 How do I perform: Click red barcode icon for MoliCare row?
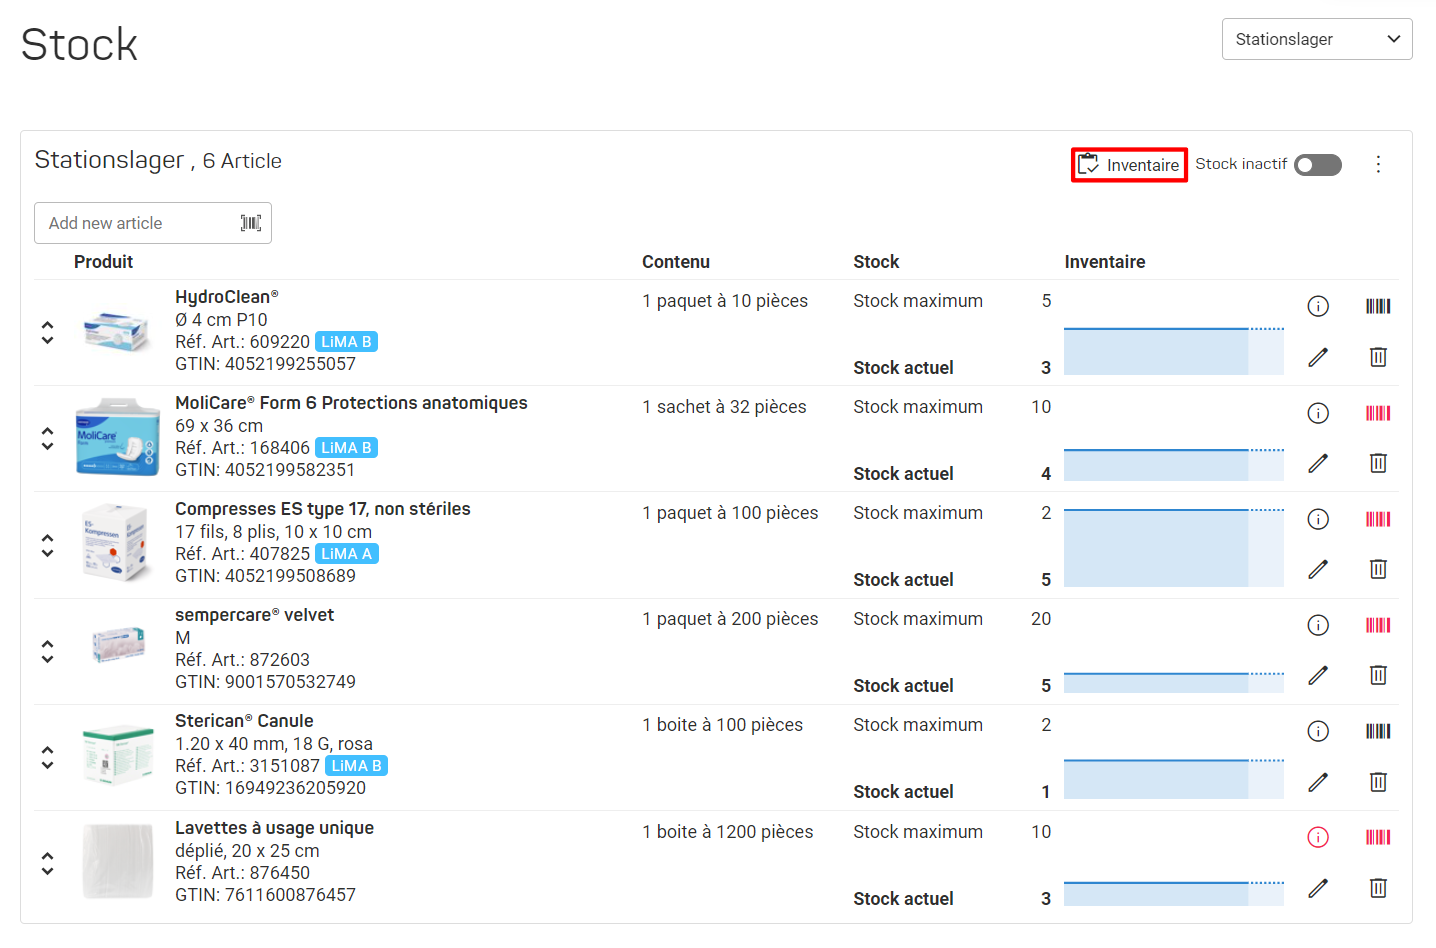(x=1378, y=412)
